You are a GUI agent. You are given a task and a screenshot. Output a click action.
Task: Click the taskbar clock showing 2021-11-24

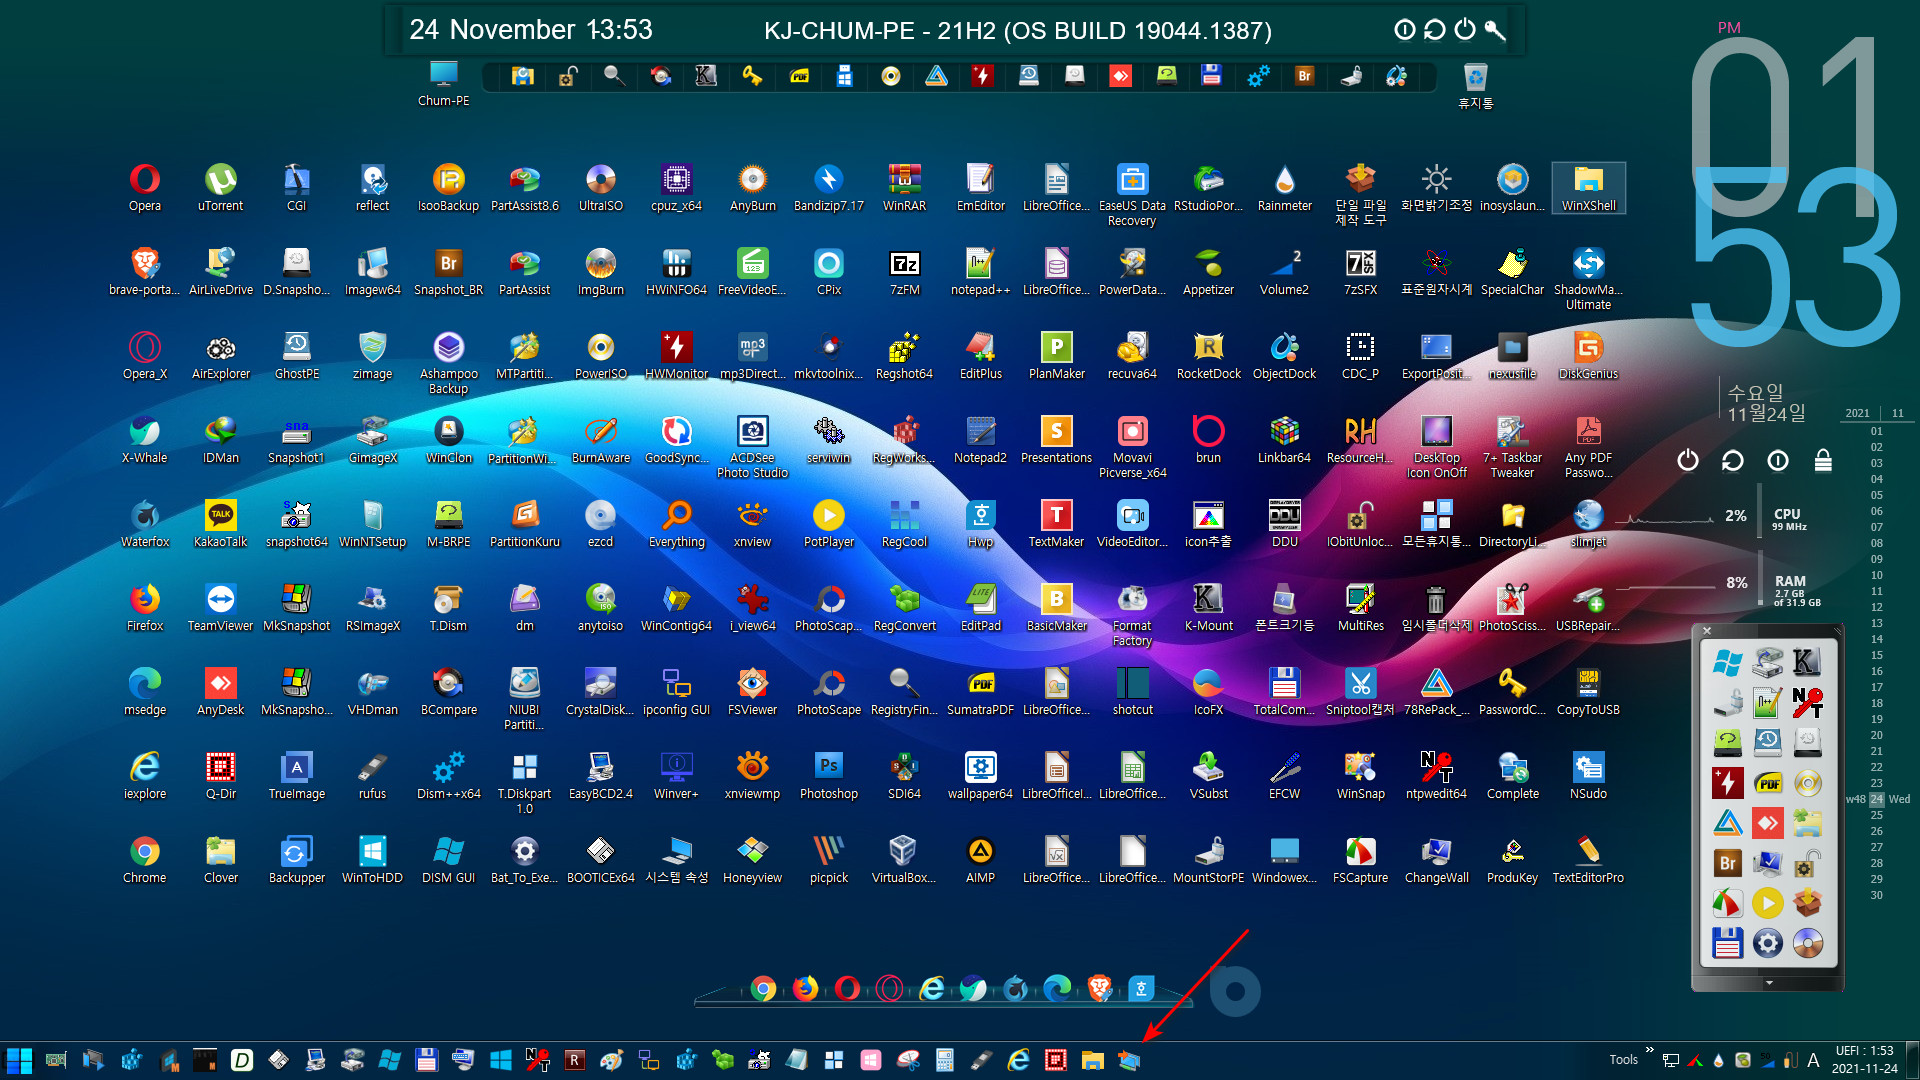pyautogui.click(x=1864, y=1060)
